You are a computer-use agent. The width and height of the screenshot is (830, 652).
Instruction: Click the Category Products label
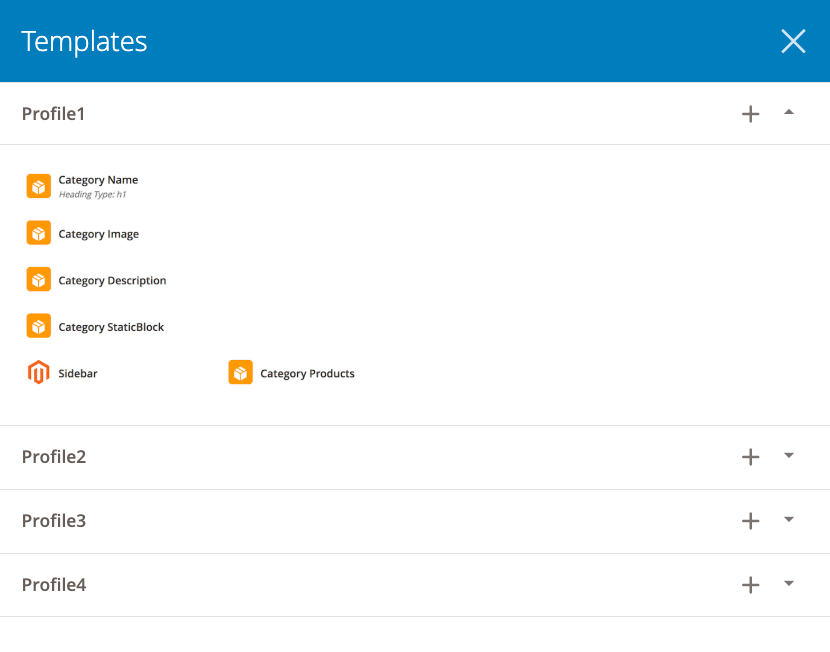click(307, 374)
